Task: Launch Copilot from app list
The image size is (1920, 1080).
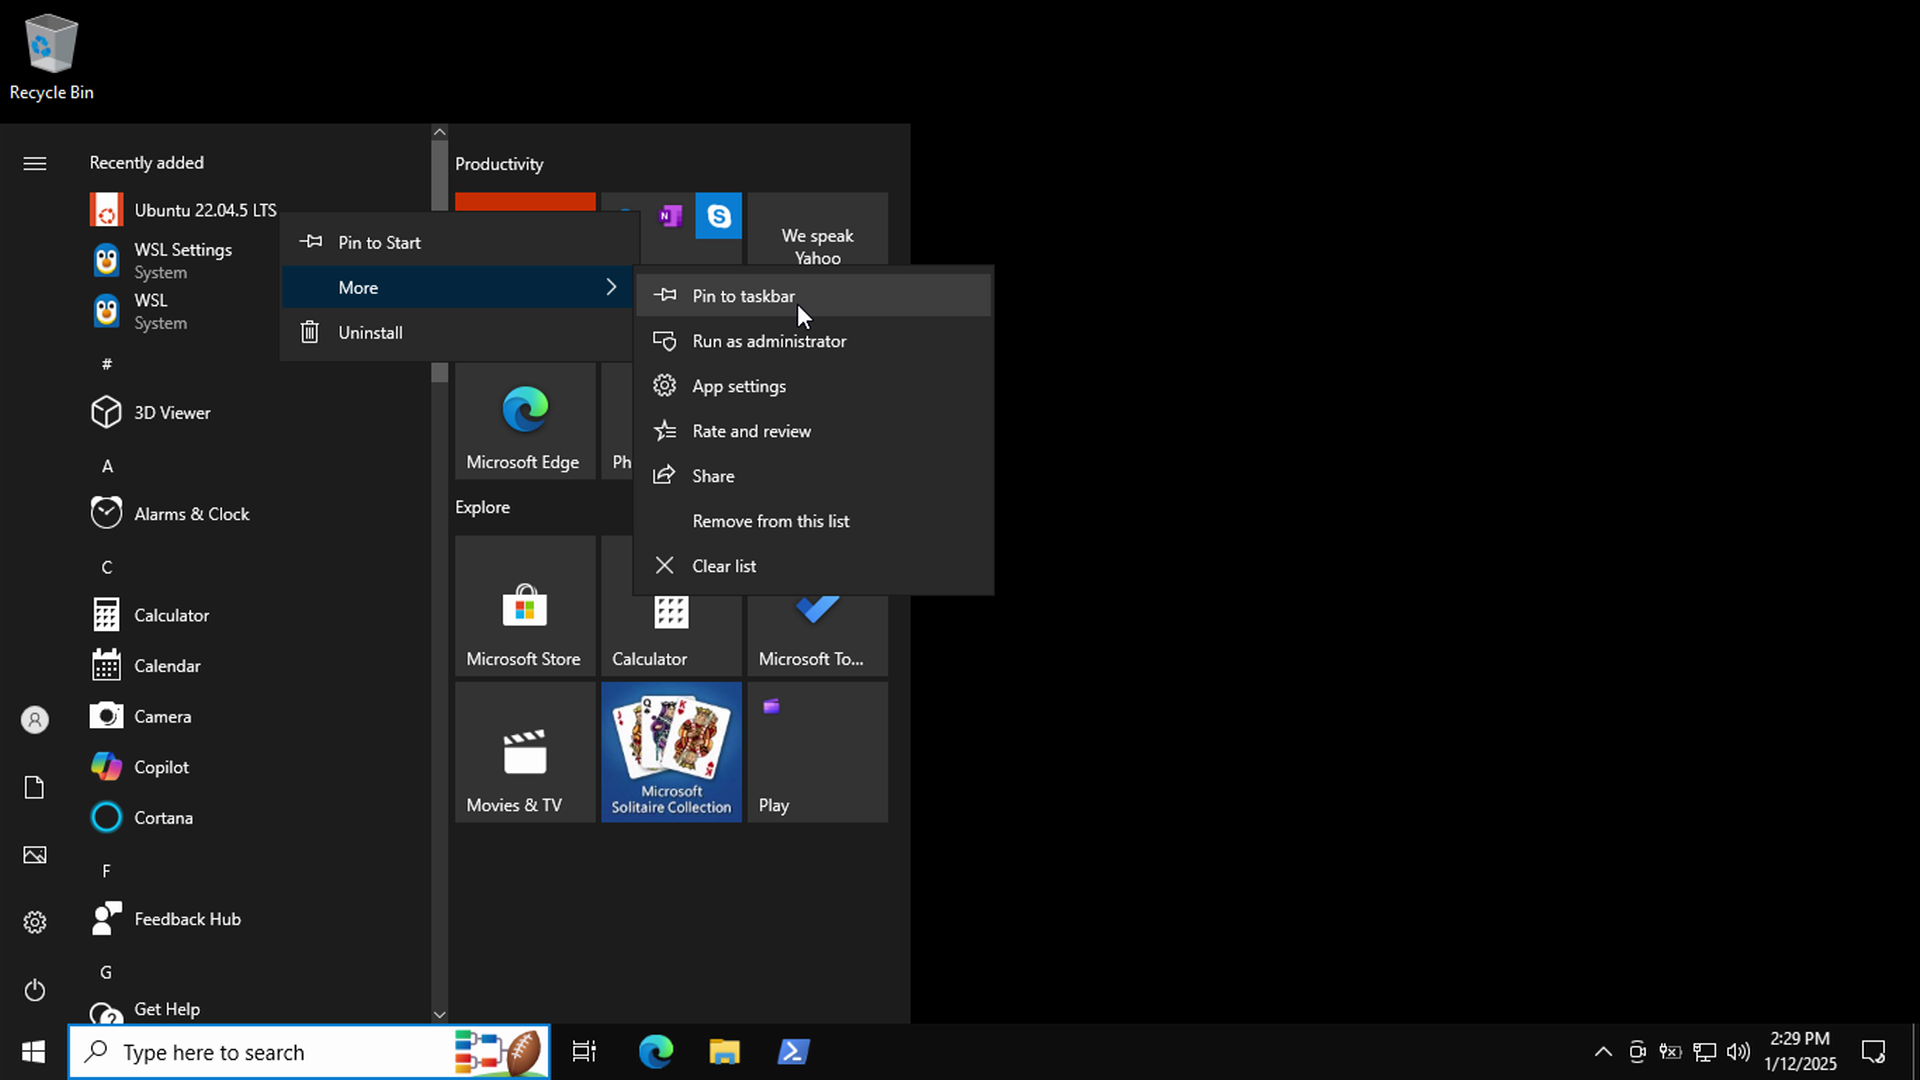Action: pos(161,767)
